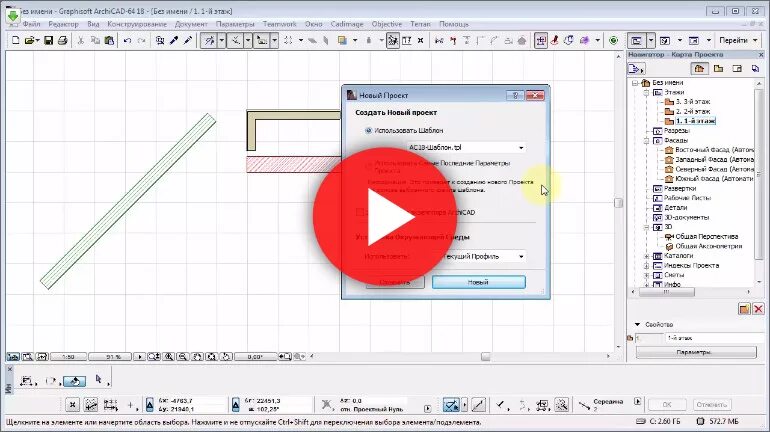Click red X delete icon in Navigator
This screenshot has height=432, width=770.
pos(758,309)
